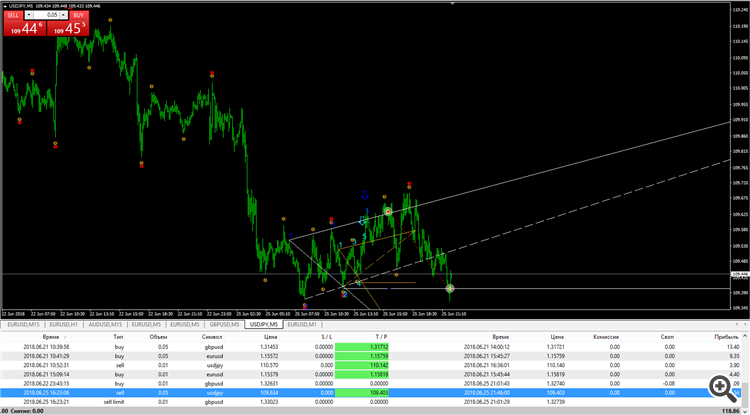The image size is (750, 415).
Task: Click the SELL label button
Action: [x=13, y=15]
